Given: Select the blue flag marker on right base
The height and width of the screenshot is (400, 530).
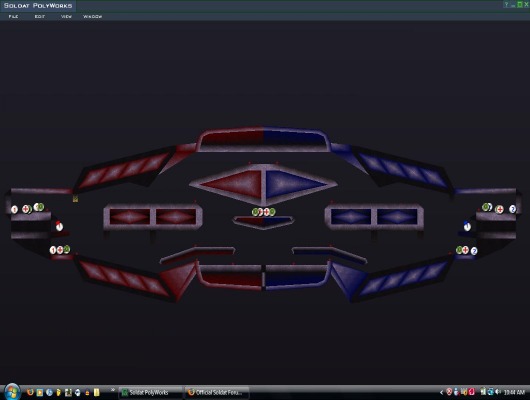Looking at the screenshot, I should (x=467, y=226).
